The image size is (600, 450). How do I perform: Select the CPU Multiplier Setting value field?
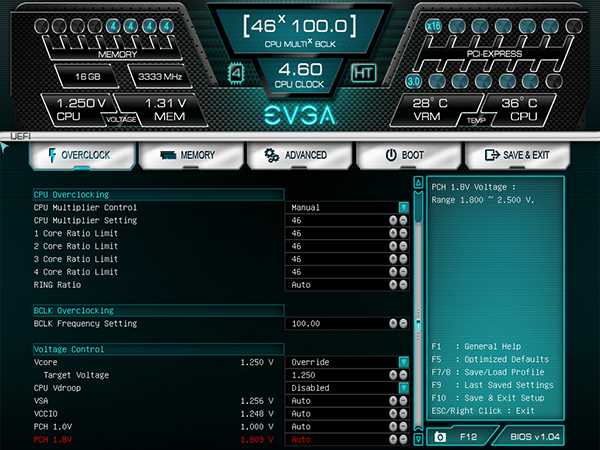point(347,220)
